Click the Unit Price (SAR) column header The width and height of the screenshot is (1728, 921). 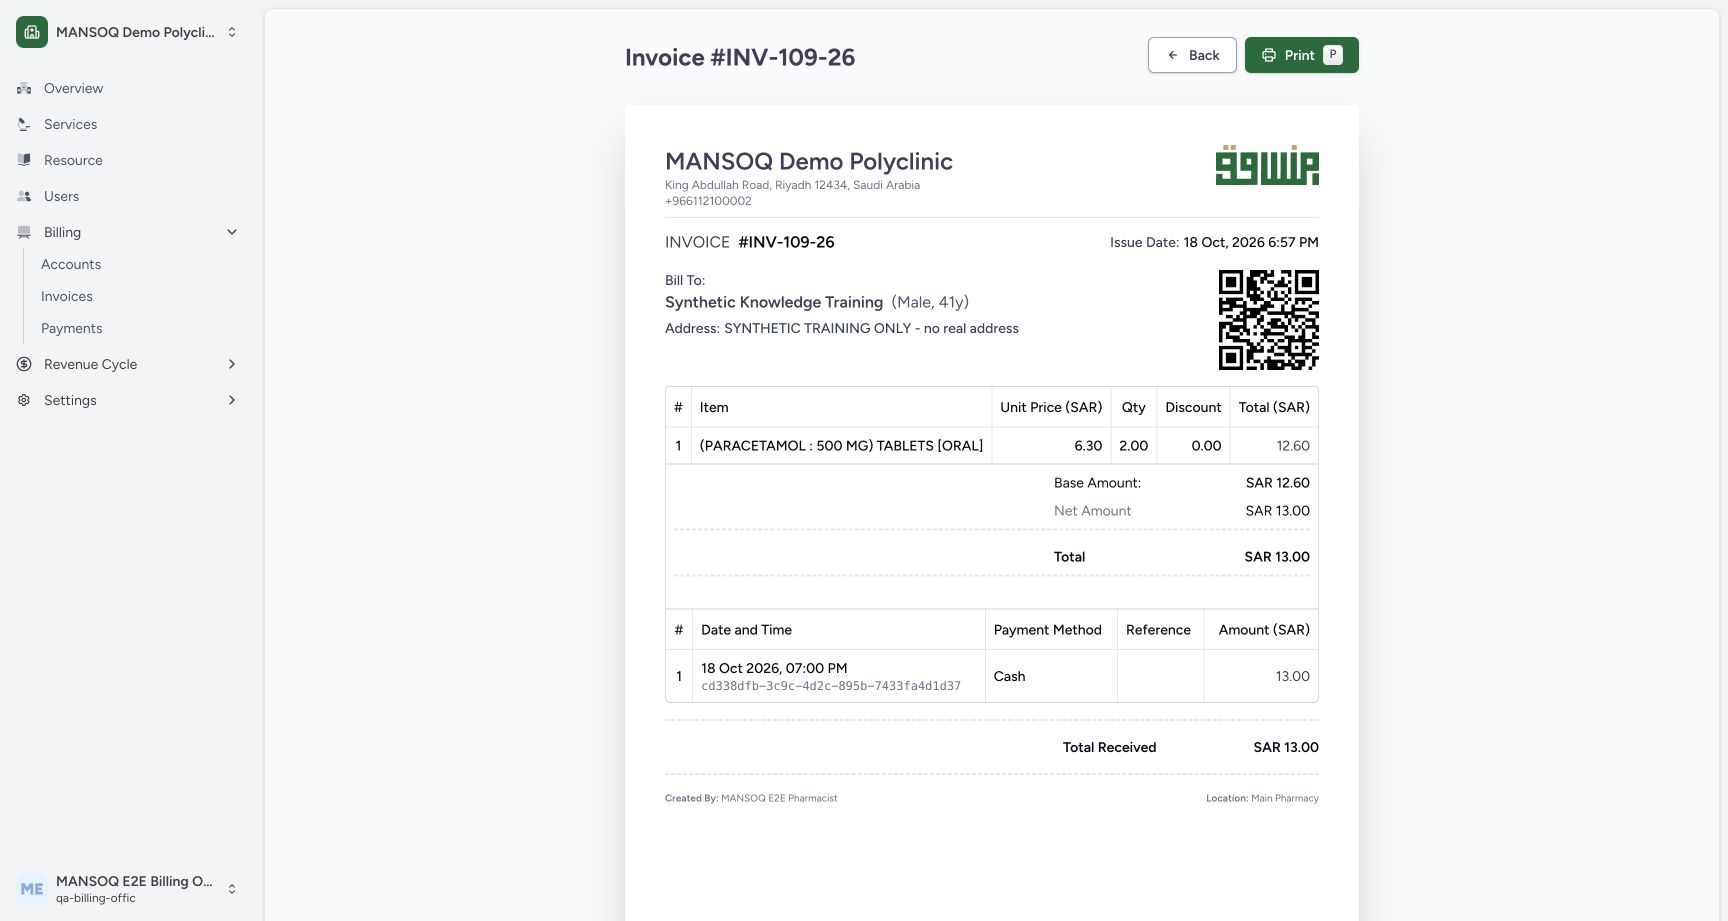coord(1051,407)
